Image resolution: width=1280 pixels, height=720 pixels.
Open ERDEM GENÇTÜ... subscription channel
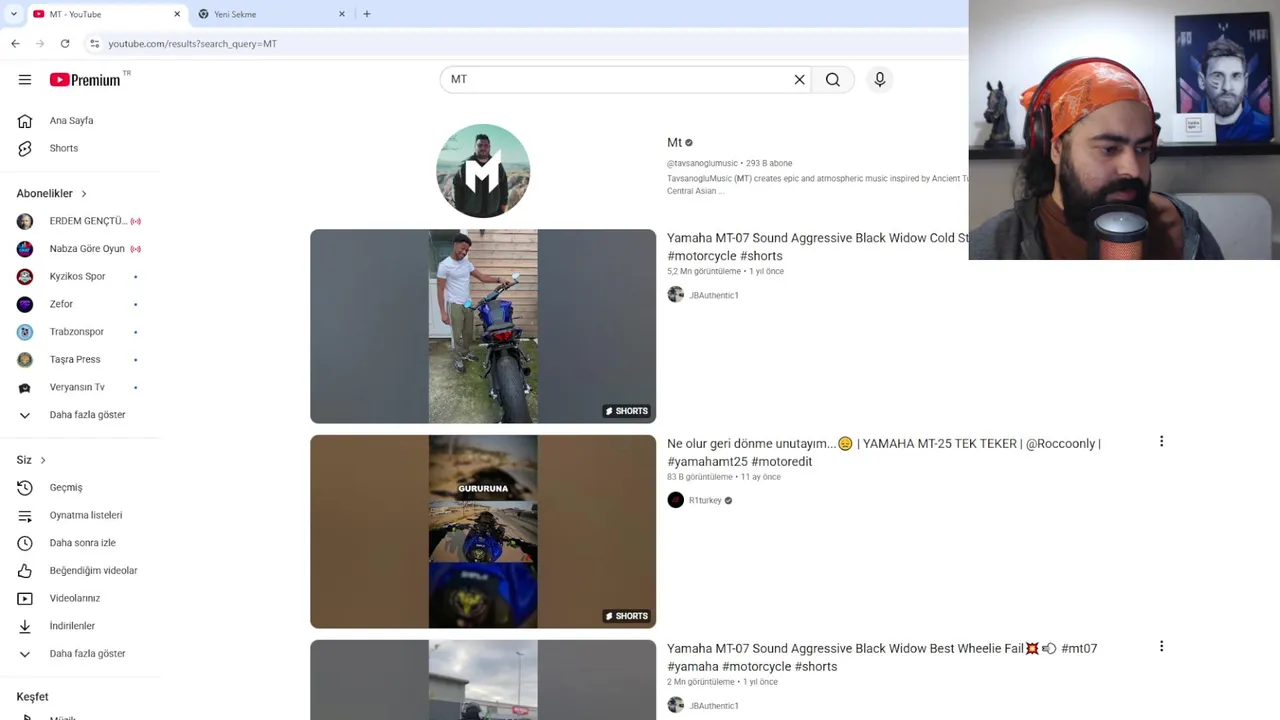click(x=80, y=221)
